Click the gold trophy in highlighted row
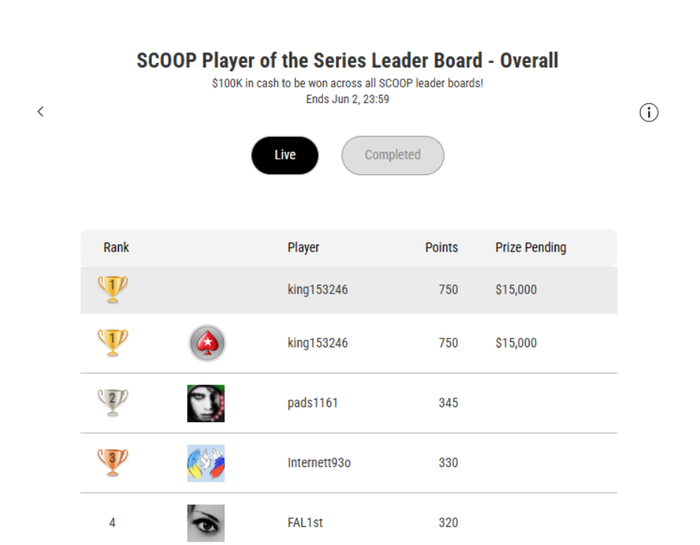The height and width of the screenshot is (545, 700). click(112, 289)
